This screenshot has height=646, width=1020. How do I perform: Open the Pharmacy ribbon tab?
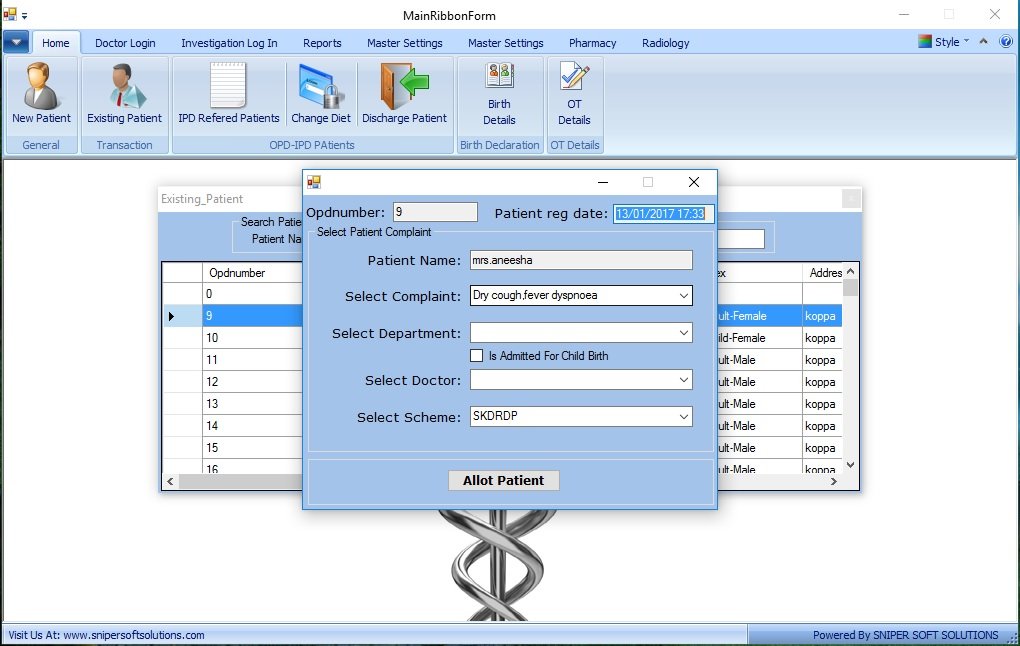592,43
